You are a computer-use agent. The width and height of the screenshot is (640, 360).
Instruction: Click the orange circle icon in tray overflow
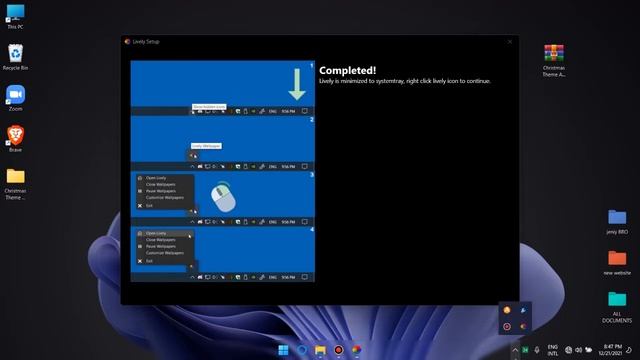click(507, 310)
